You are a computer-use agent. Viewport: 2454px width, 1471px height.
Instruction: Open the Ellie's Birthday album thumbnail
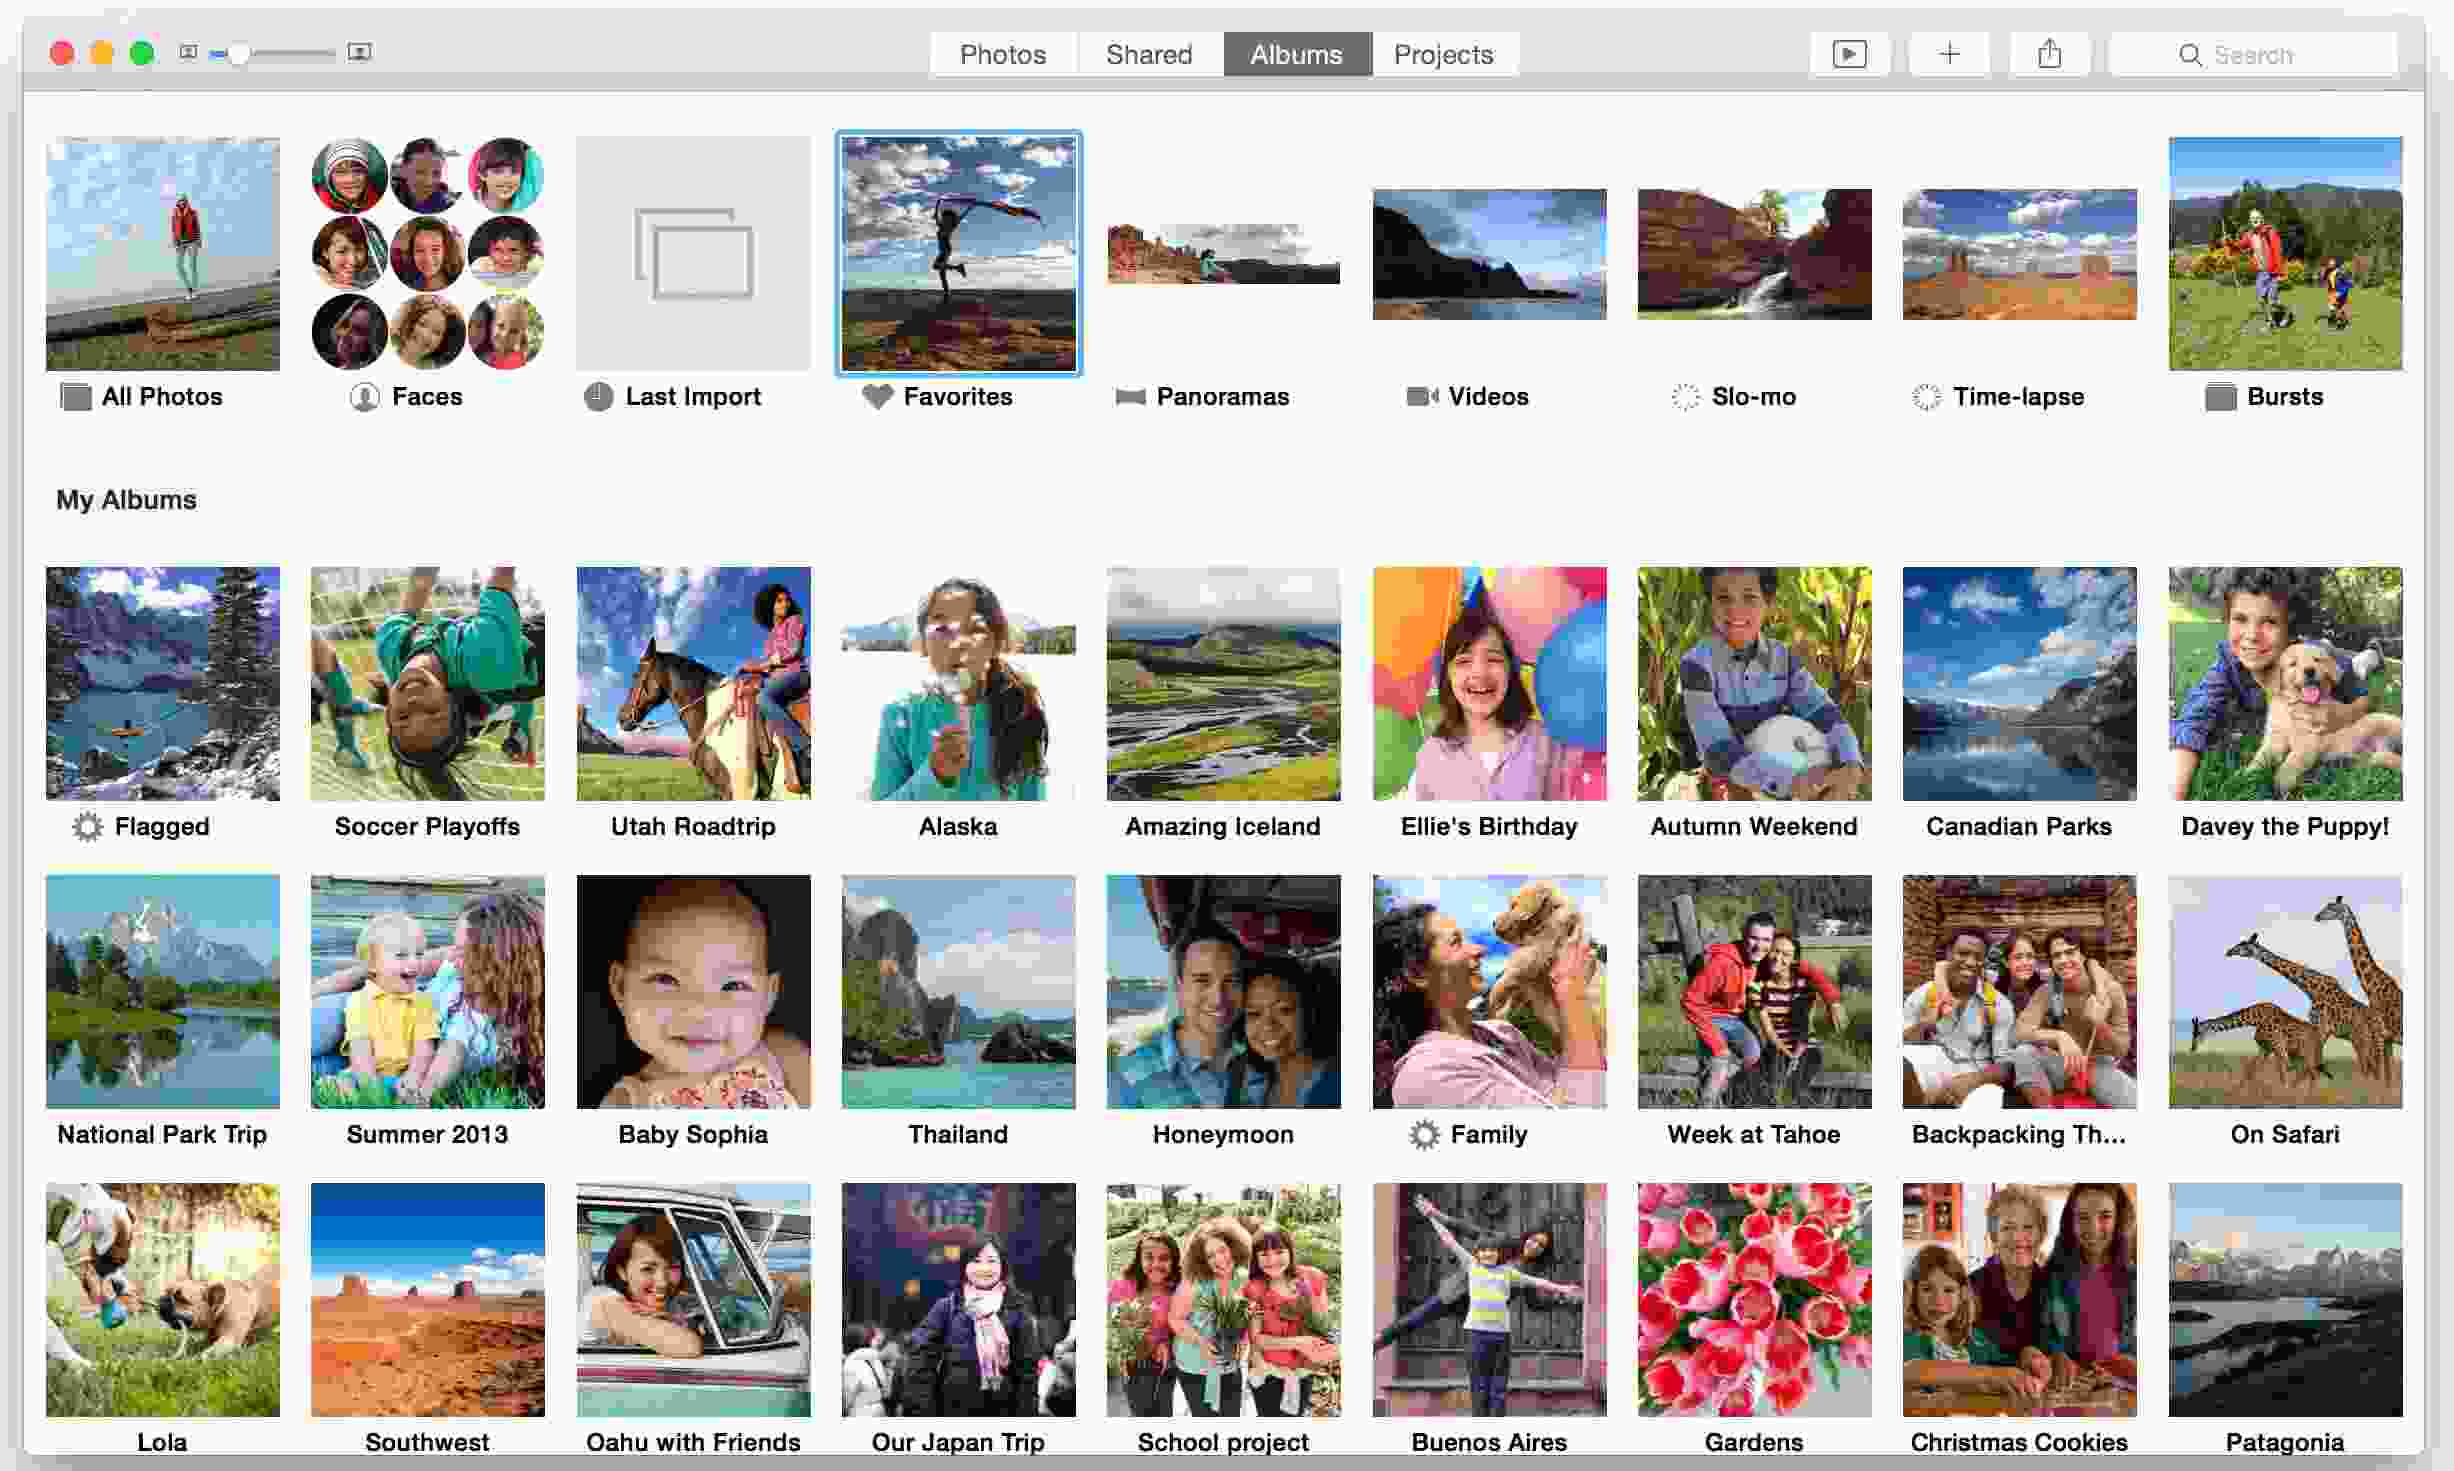[x=1488, y=683]
